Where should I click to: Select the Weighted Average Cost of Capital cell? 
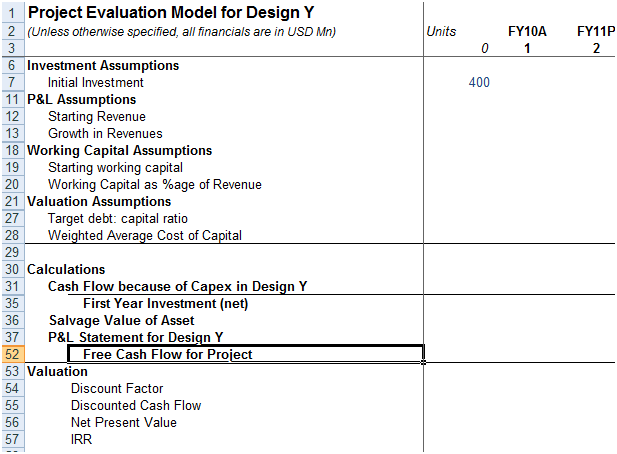click(145, 235)
